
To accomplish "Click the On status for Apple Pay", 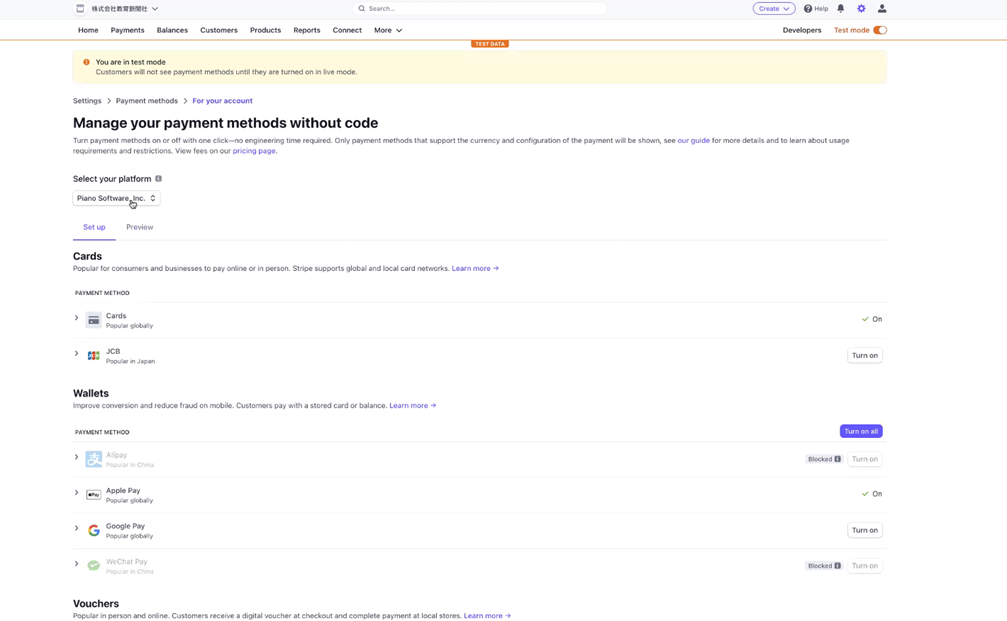I will [x=871, y=494].
